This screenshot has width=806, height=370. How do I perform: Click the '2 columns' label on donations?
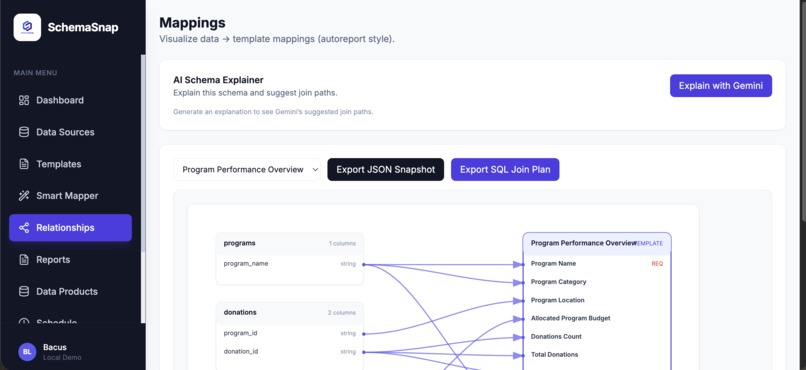[x=342, y=313]
